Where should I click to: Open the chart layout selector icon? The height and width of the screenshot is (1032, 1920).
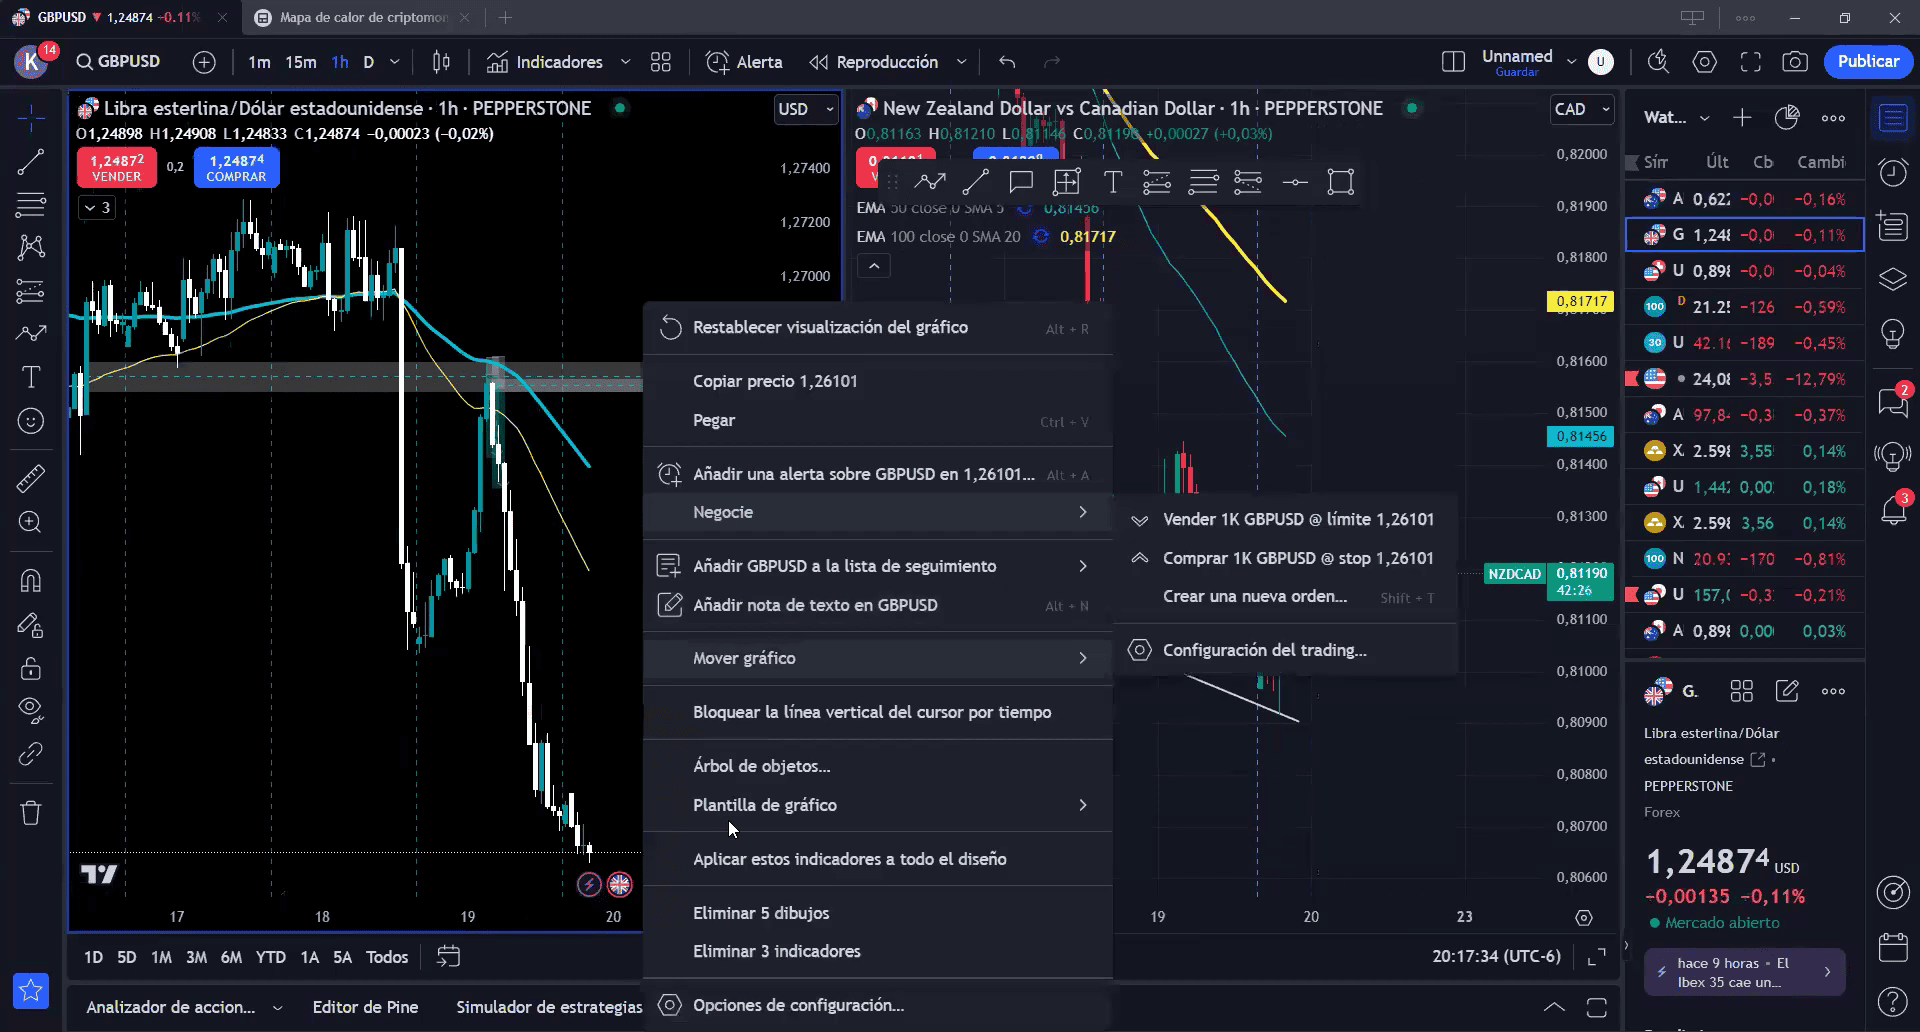1453,62
